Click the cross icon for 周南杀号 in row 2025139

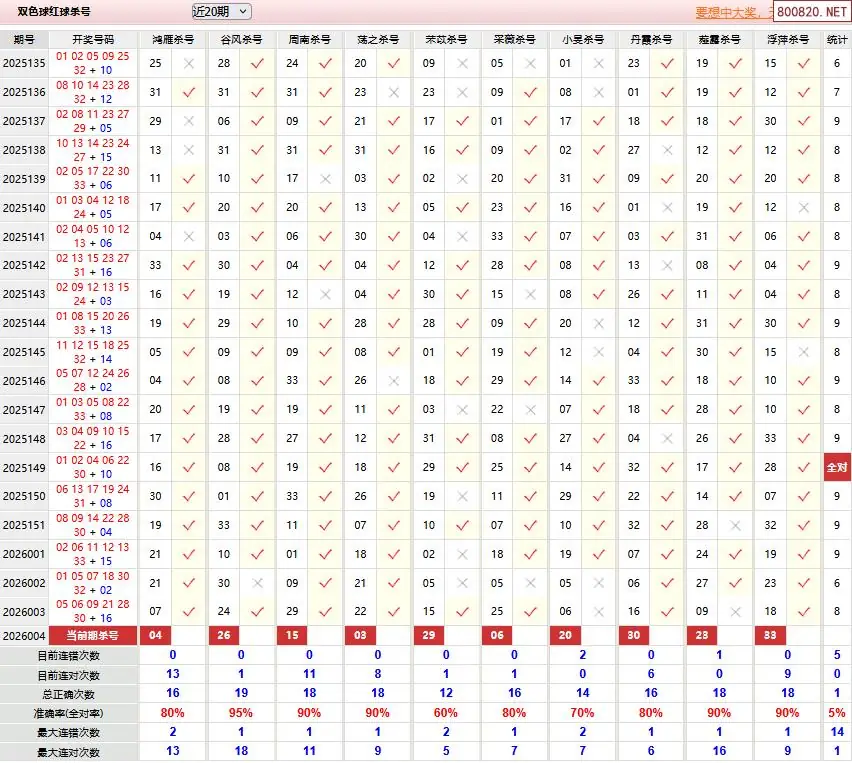point(325,179)
